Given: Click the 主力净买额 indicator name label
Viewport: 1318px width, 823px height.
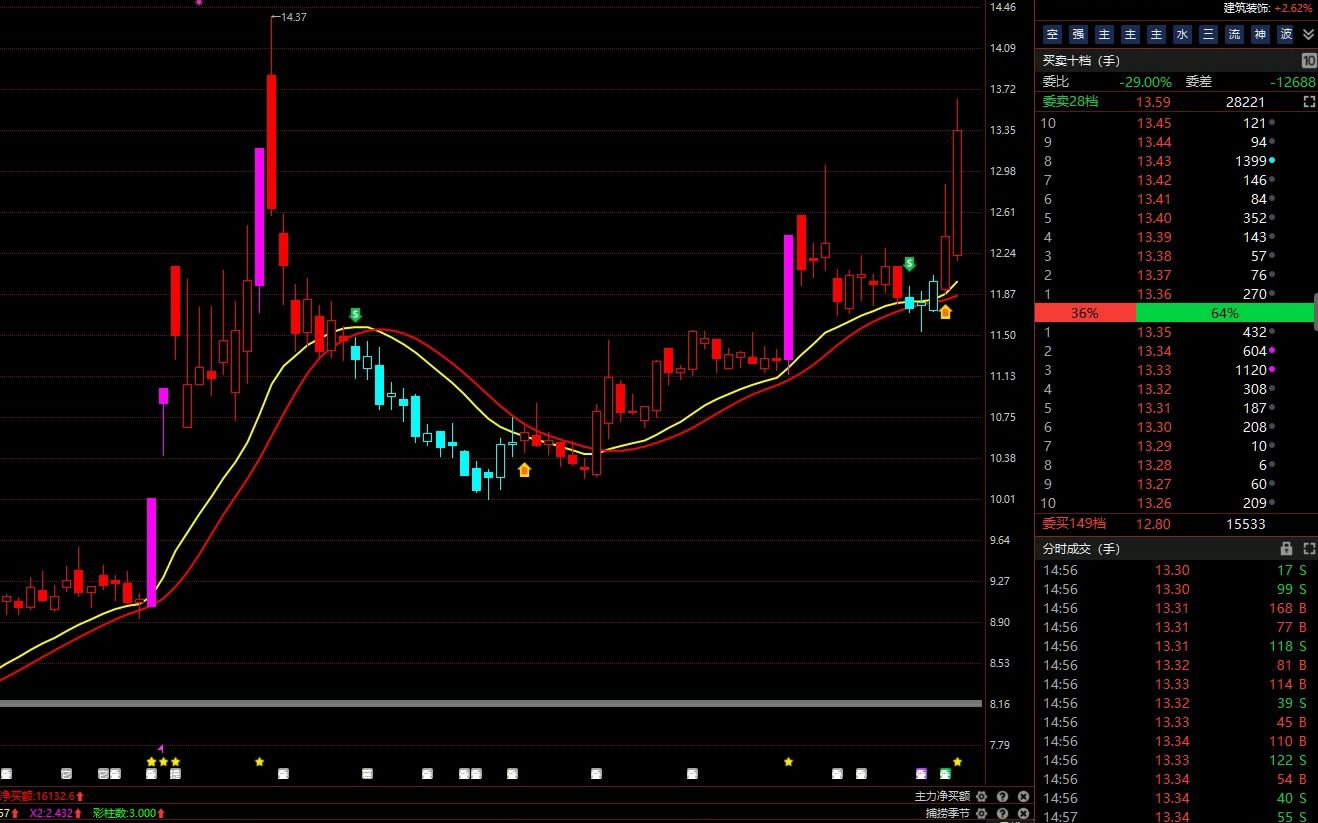Looking at the screenshot, I should (x=942, y=797).
